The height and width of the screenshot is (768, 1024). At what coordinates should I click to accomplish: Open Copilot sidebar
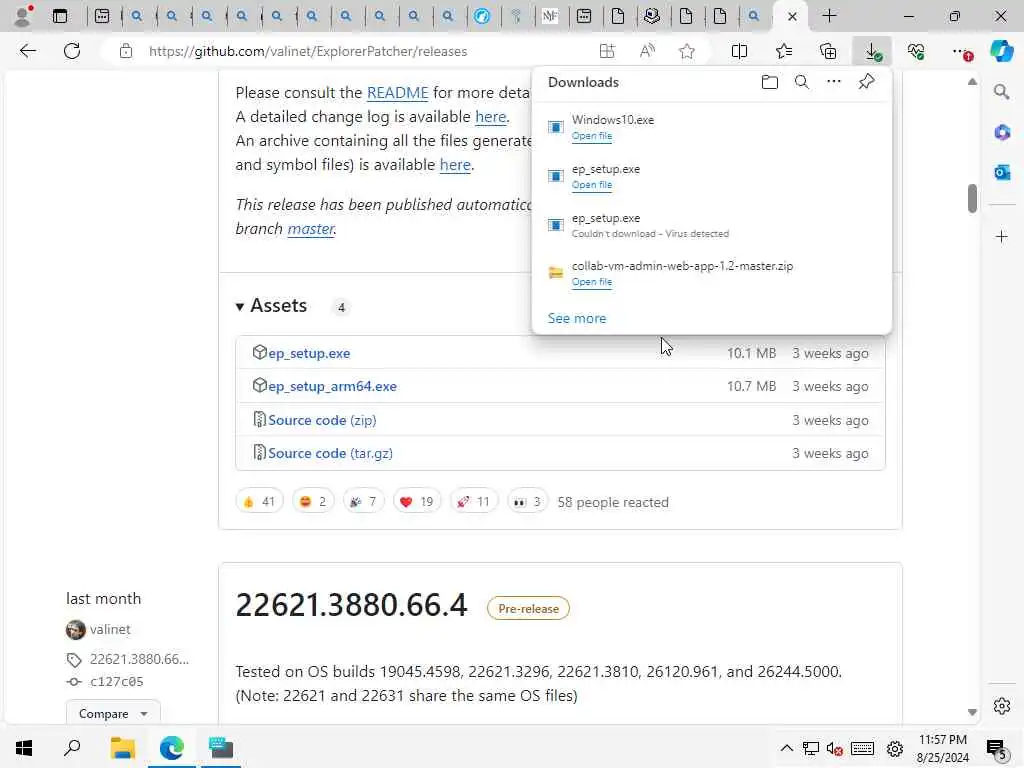1002,51
